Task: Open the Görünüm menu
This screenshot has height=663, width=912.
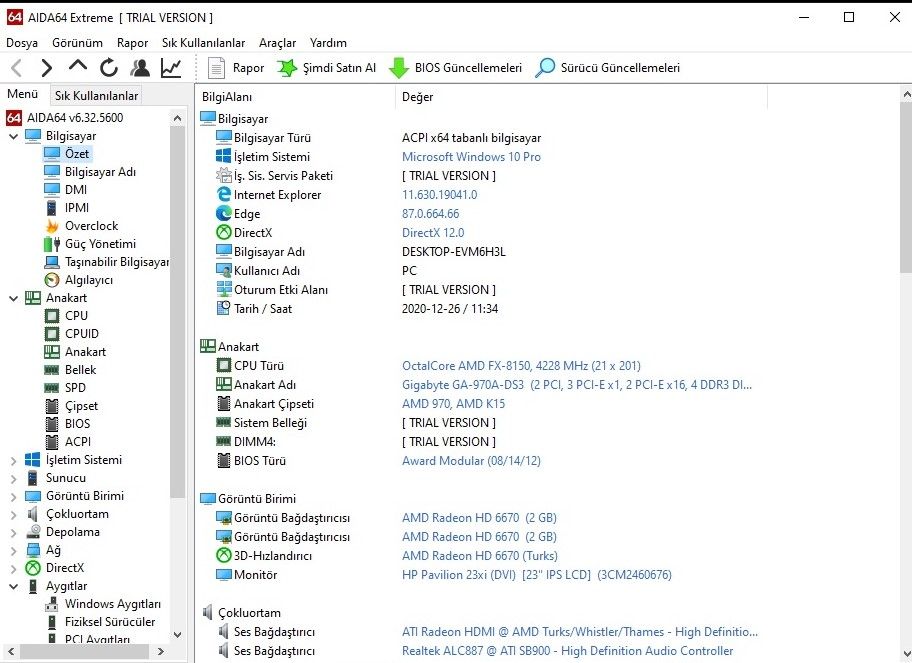Action: click(x=77, y=43)
